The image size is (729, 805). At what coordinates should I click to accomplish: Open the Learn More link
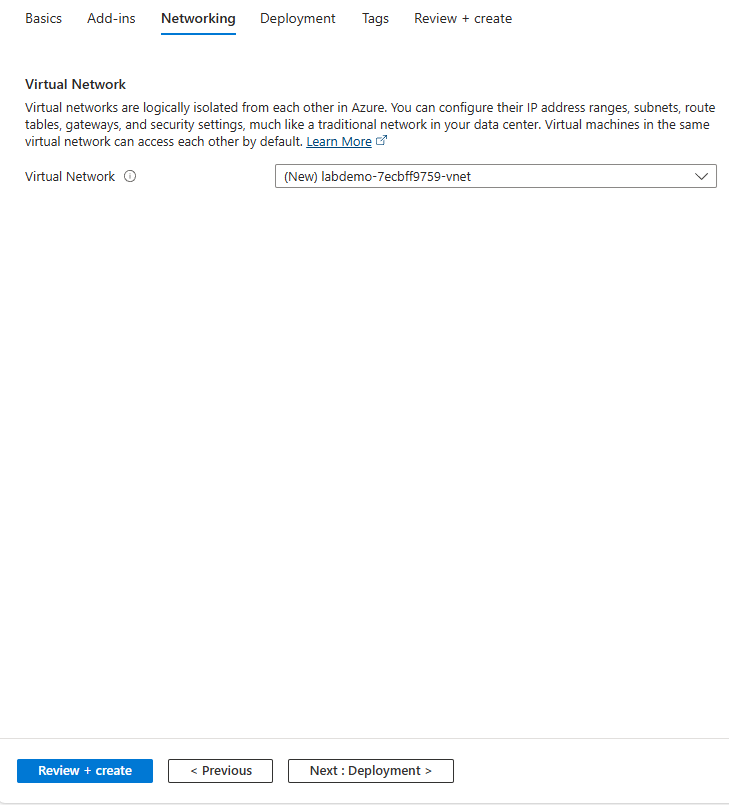(x=339, y=142)
